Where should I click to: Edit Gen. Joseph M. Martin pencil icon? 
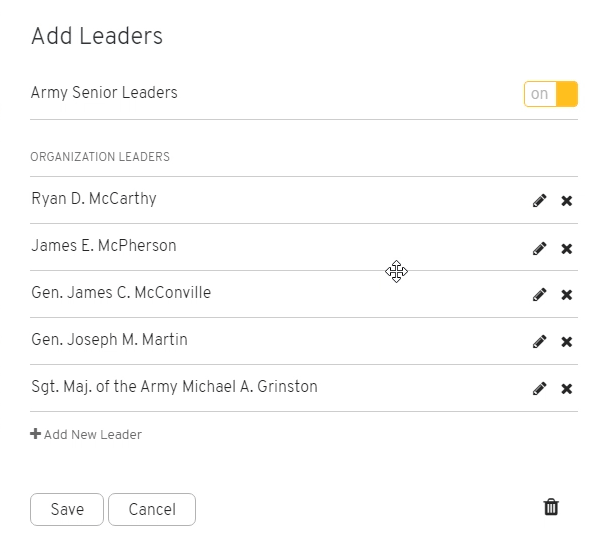[539, 341]
